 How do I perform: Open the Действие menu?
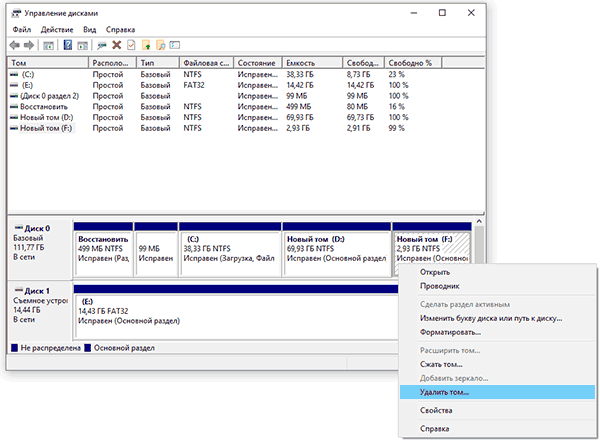pyautogui.click(x=57, y=29)
